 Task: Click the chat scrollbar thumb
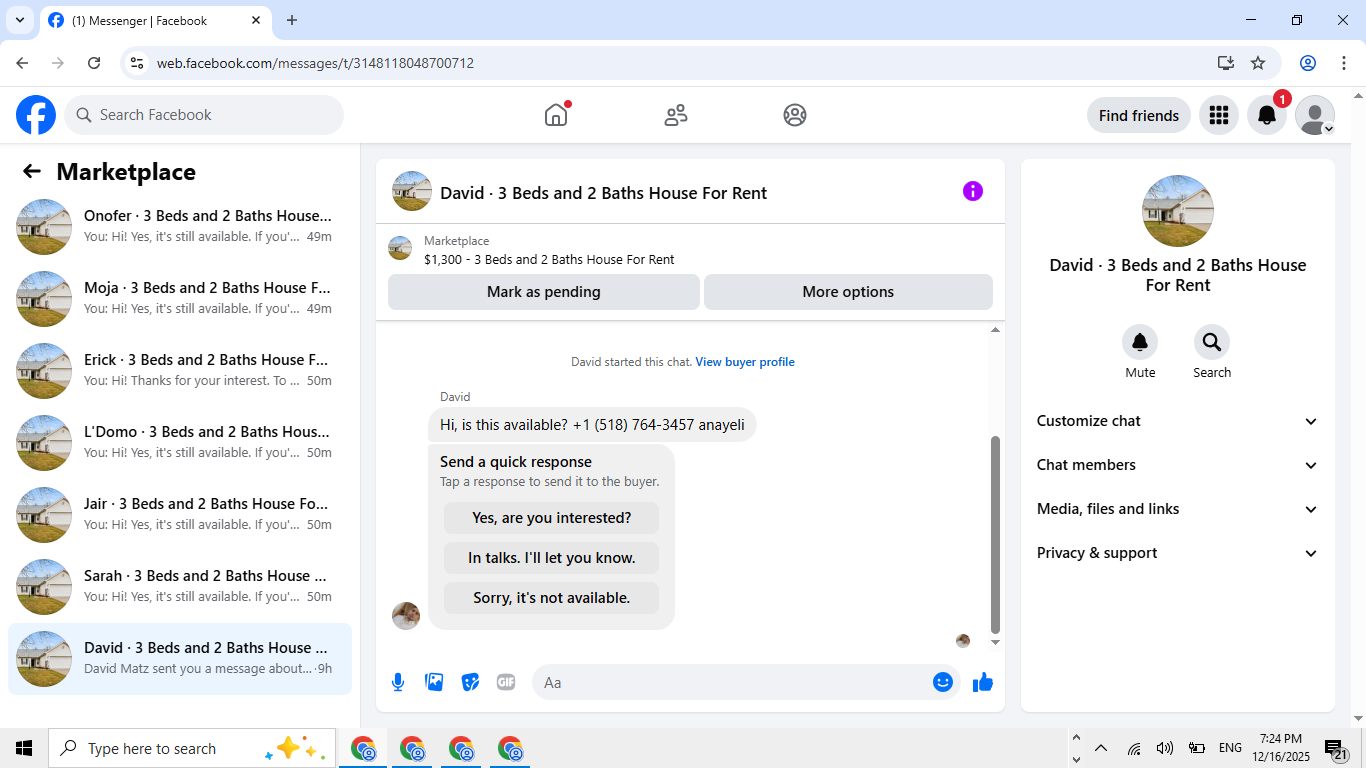tap(995, 534)
